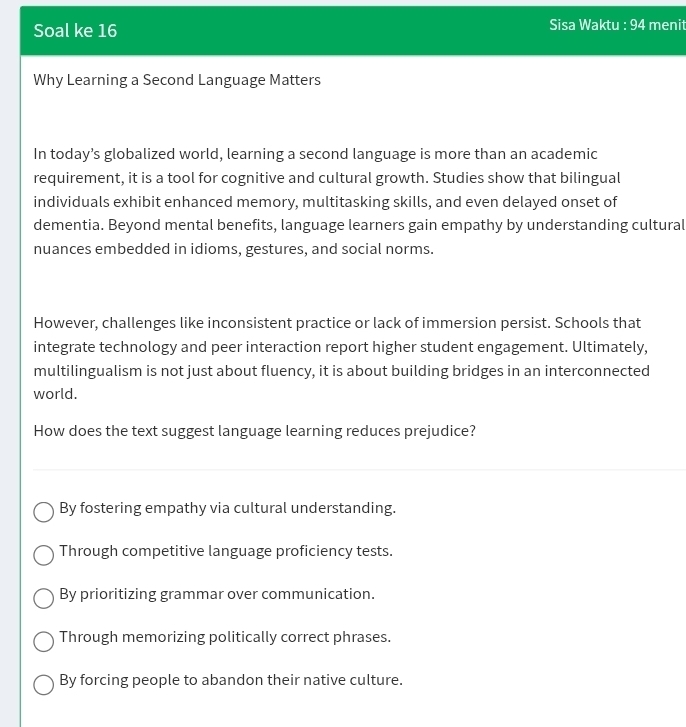Image resolution: width=686 pixels, height=727 pixels.
Task: Select the abandon native culture radio button
Action: click(44, 684)
